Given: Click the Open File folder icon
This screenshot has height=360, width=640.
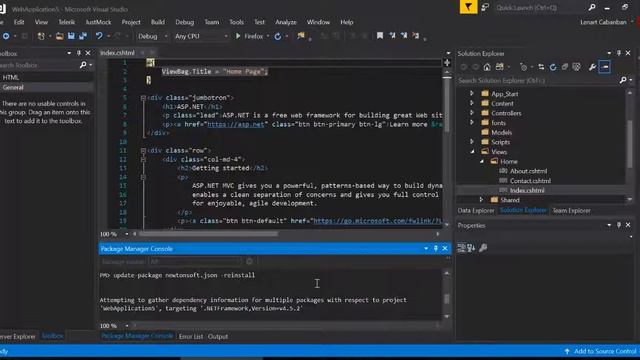Looking at the screenshot, I should (60, 36).
